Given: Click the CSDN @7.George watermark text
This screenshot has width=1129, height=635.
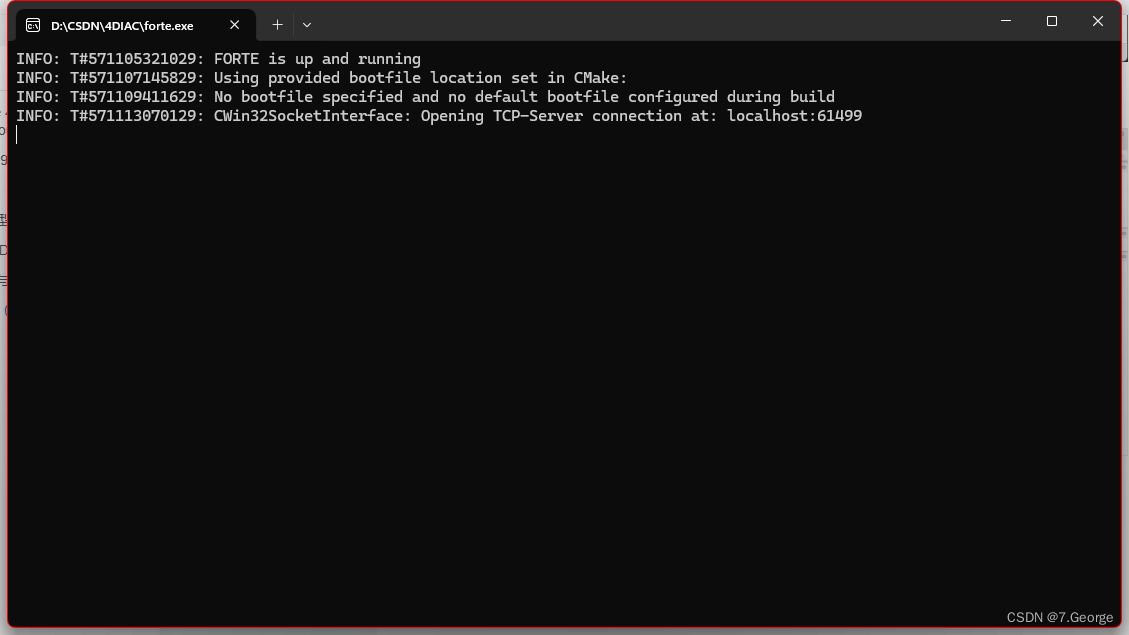Looking at the screenshot, I should [1058, 617].
